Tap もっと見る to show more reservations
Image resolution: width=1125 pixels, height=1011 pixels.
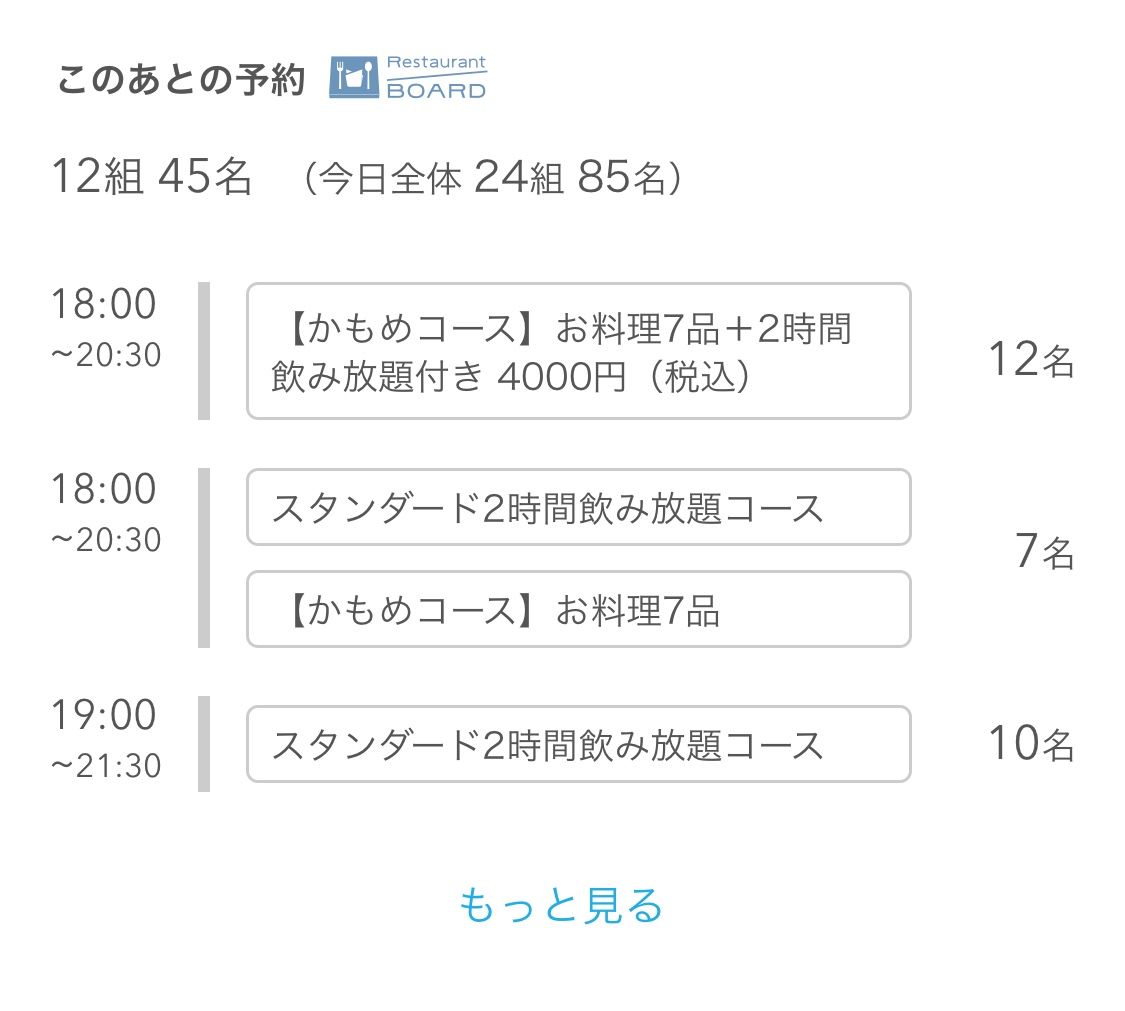point(561,905)
